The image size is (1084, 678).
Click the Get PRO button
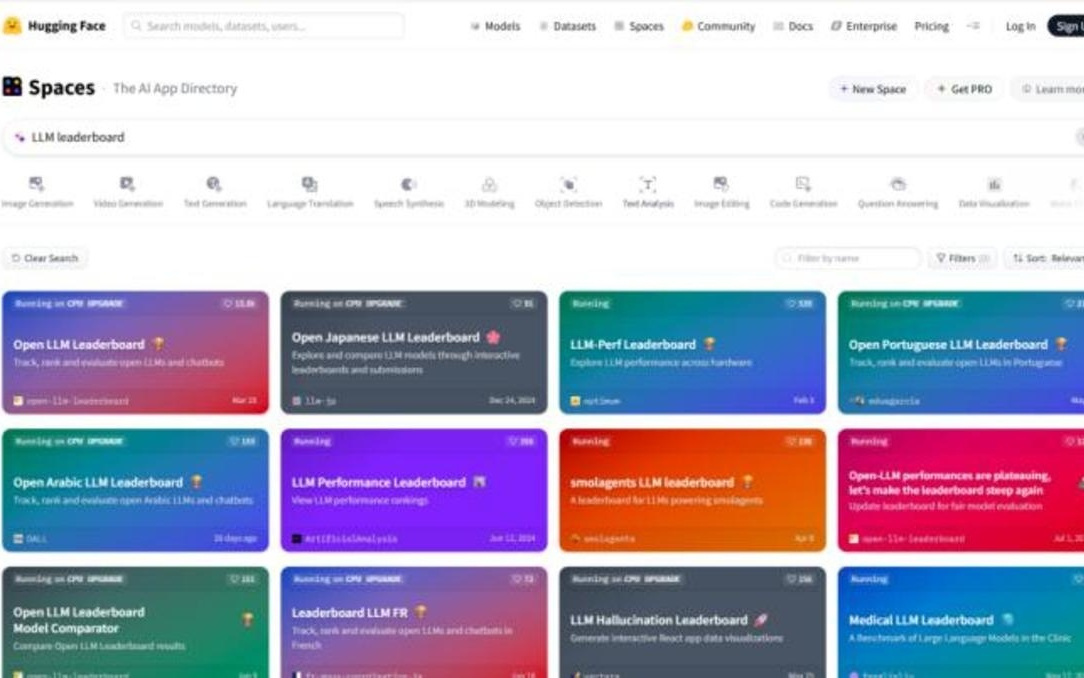click(x=964, y=89)
